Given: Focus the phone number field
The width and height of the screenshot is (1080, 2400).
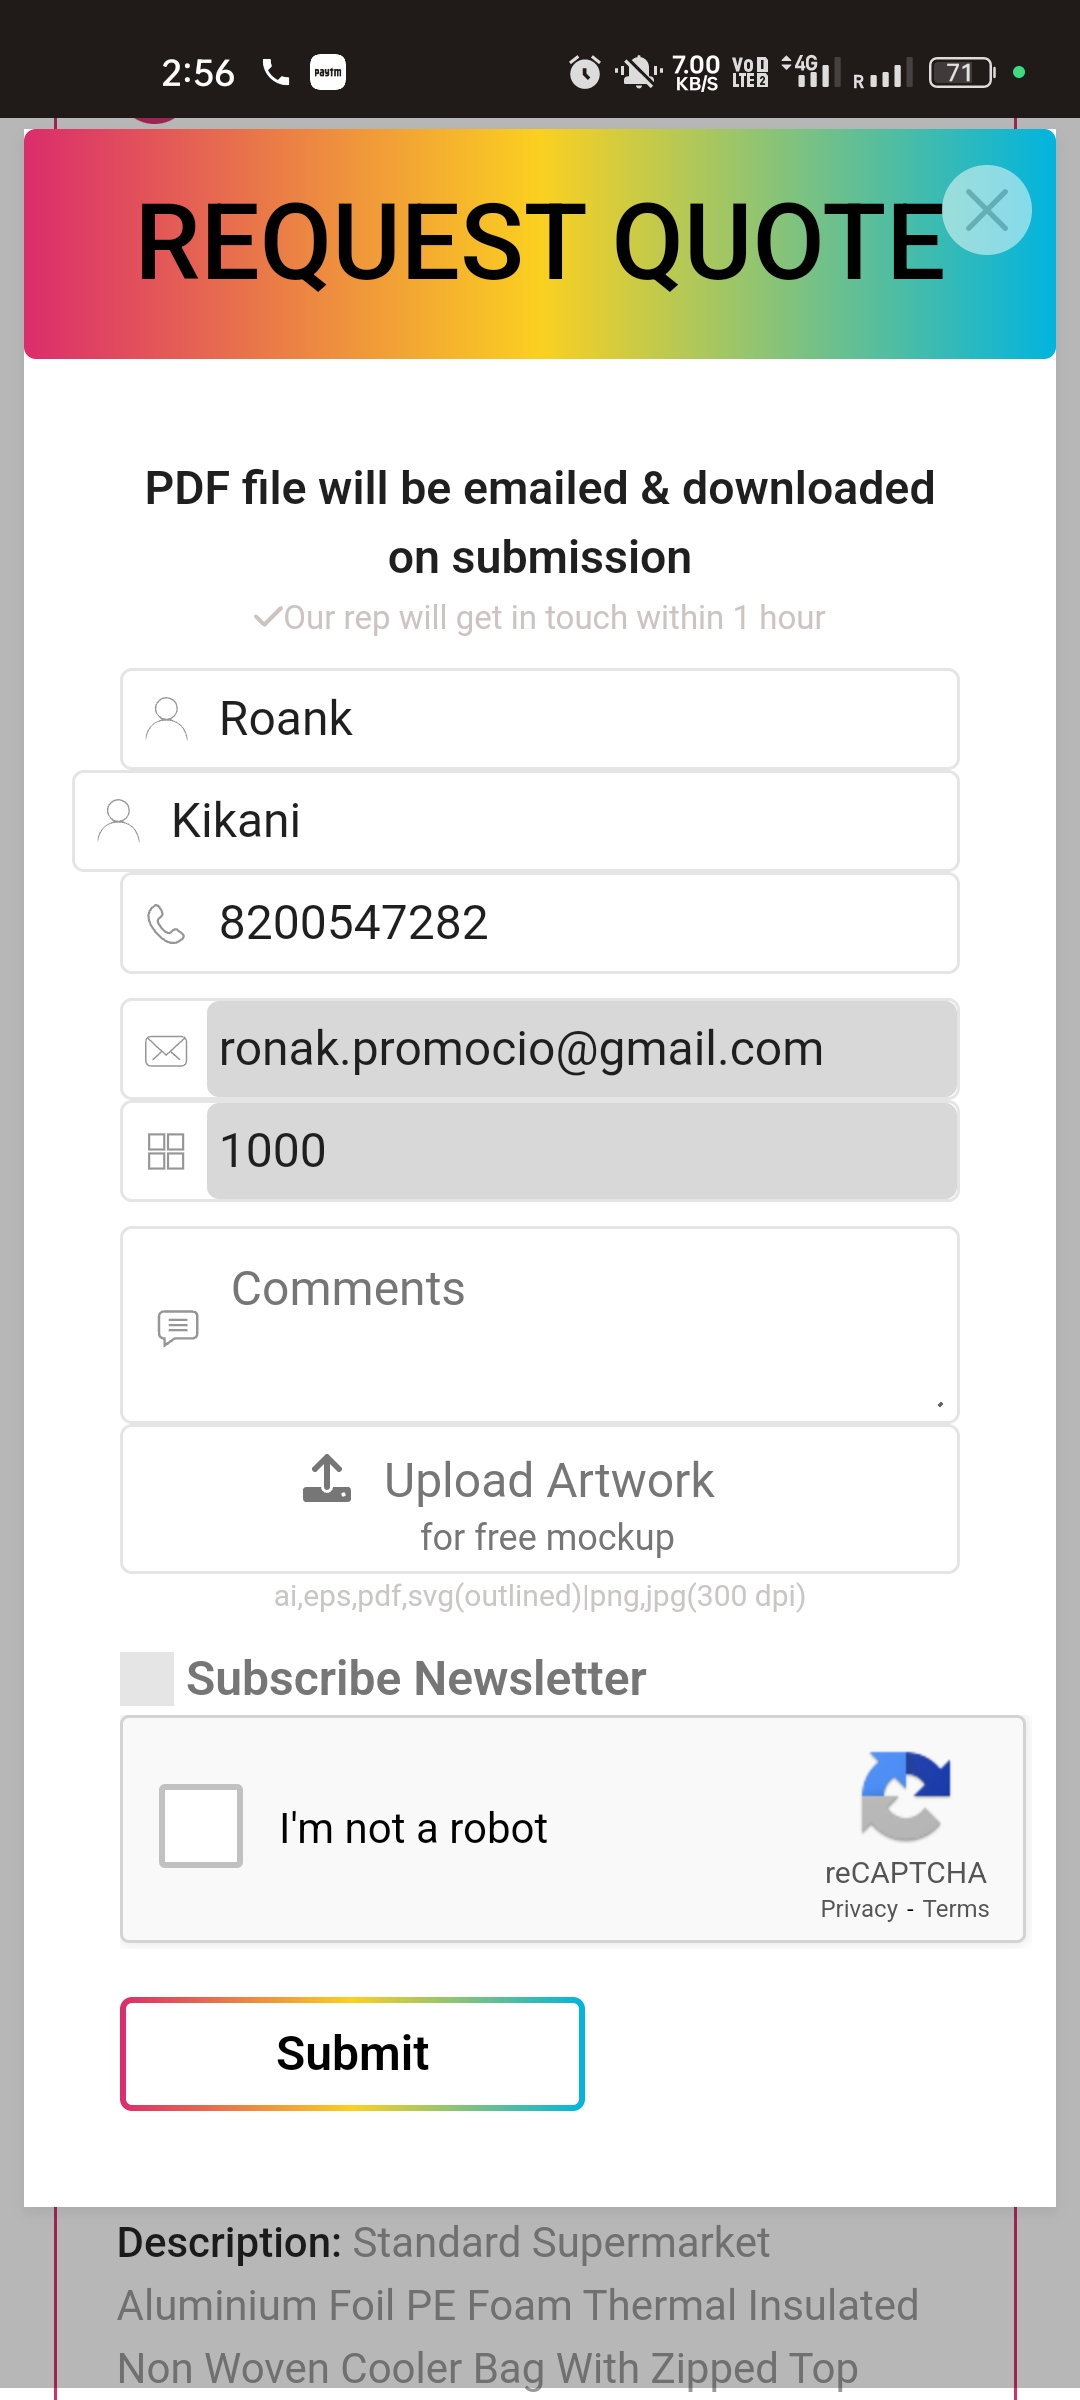Looking at the screenshot, I should pos(580,923).
